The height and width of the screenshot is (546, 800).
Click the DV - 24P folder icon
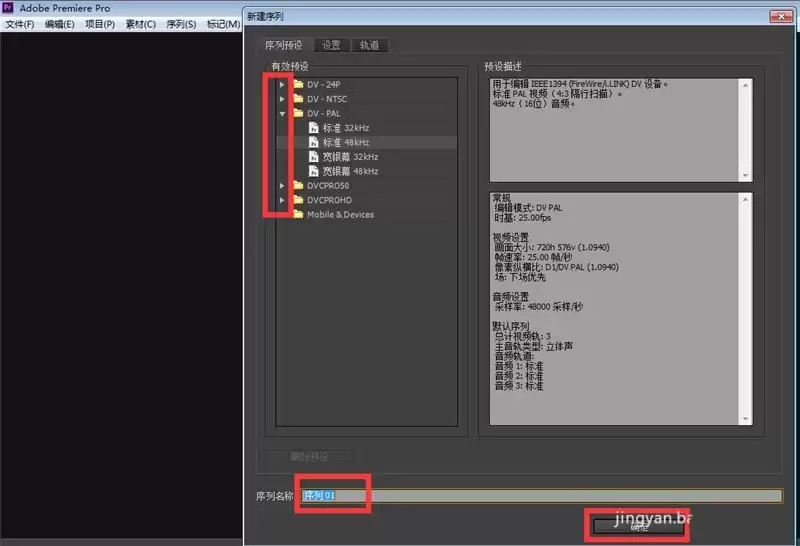click(298, 84)
